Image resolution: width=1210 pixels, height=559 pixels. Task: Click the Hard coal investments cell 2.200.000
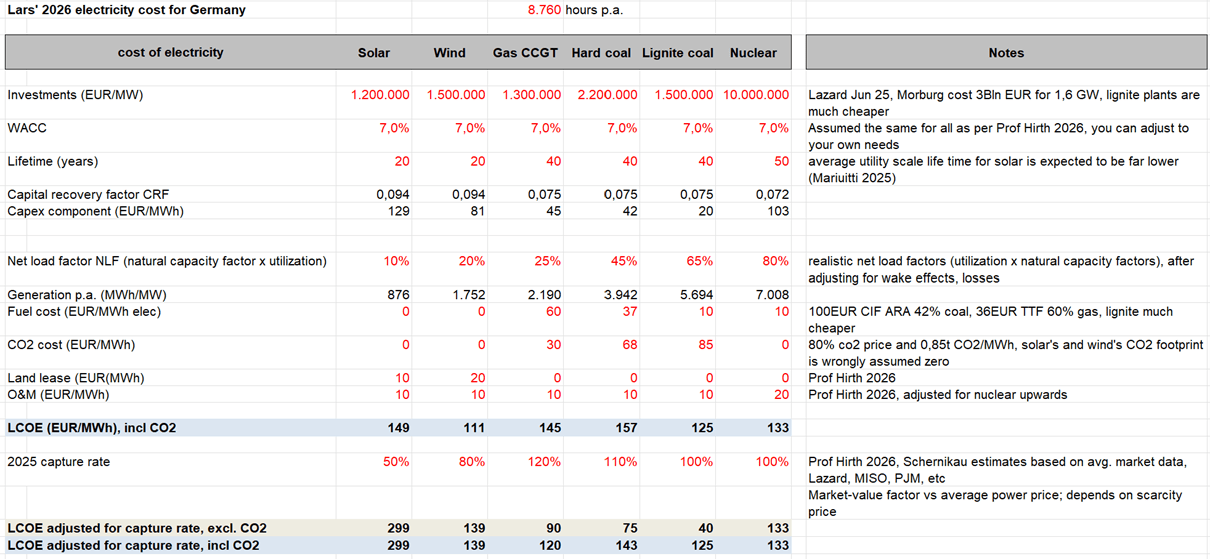tap(607, 95)
